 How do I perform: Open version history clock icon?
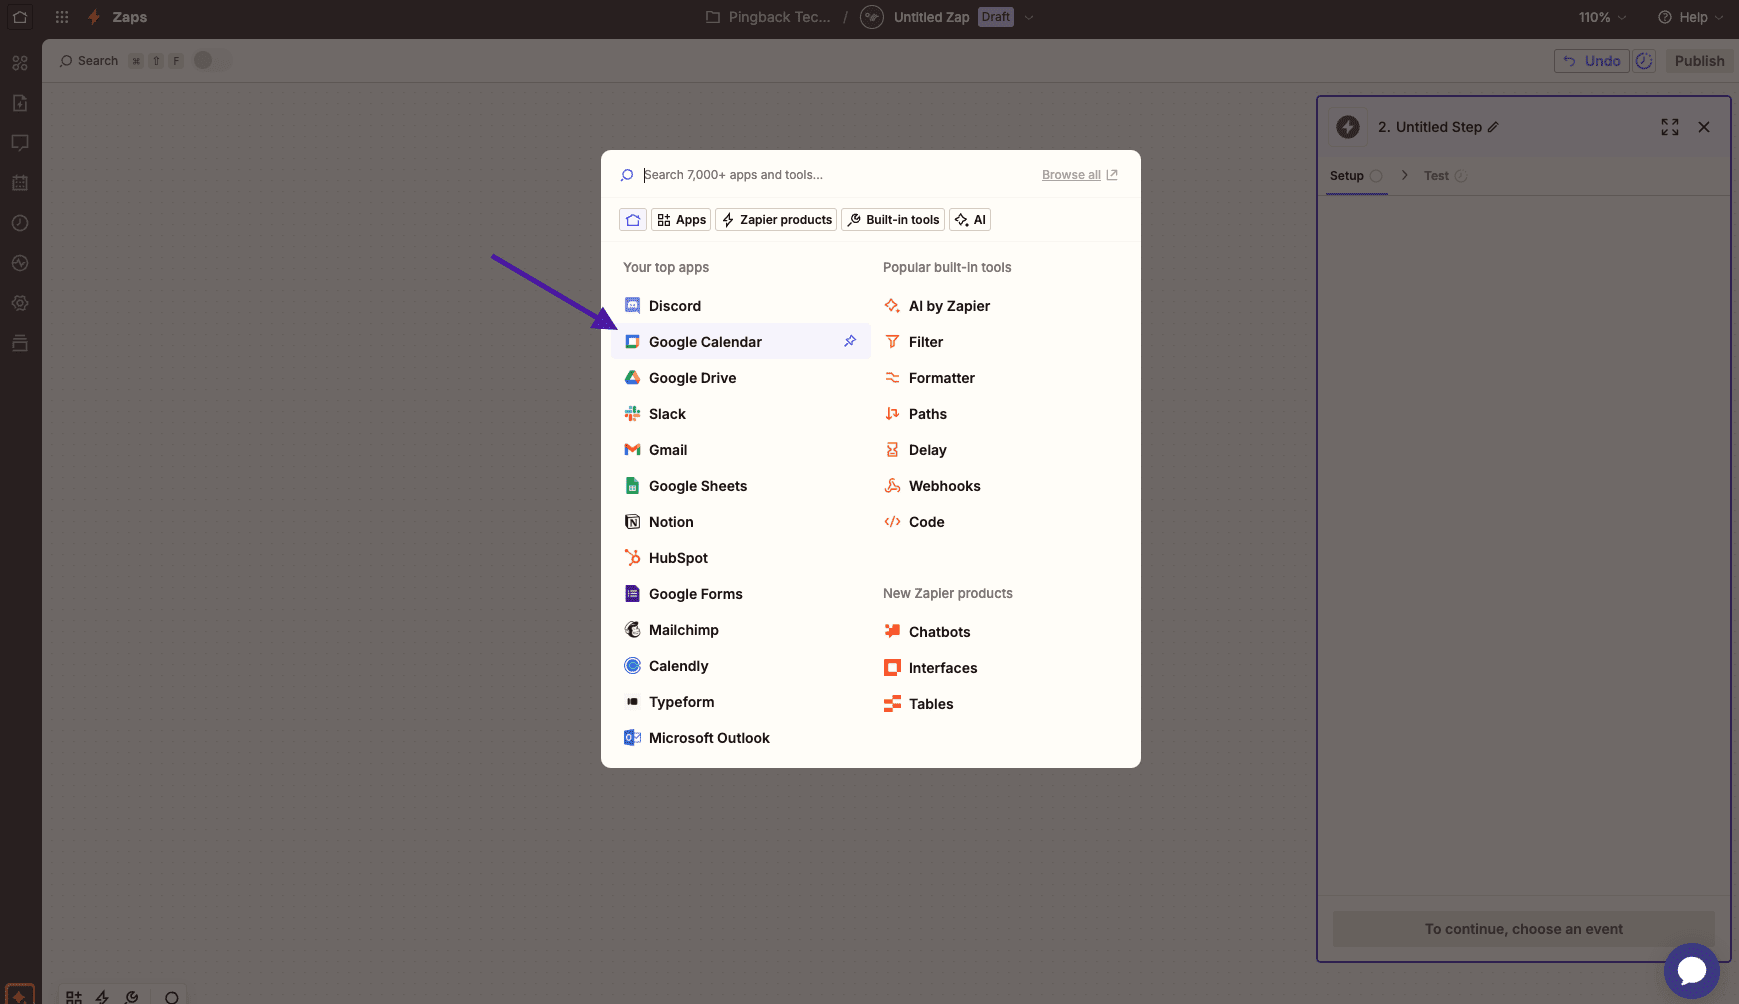point(1644,61)
